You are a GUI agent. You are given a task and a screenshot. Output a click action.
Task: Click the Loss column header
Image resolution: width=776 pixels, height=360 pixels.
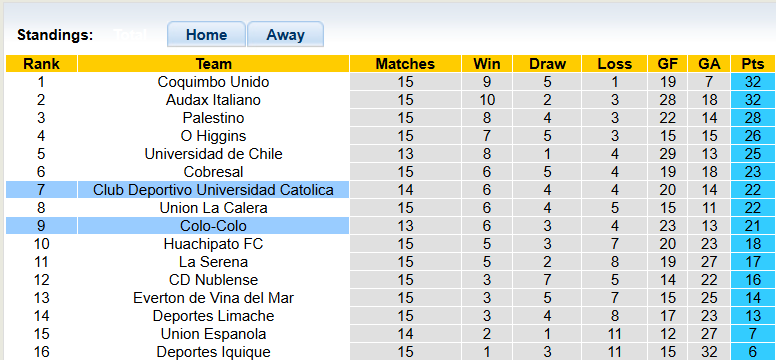pos(615,64)
